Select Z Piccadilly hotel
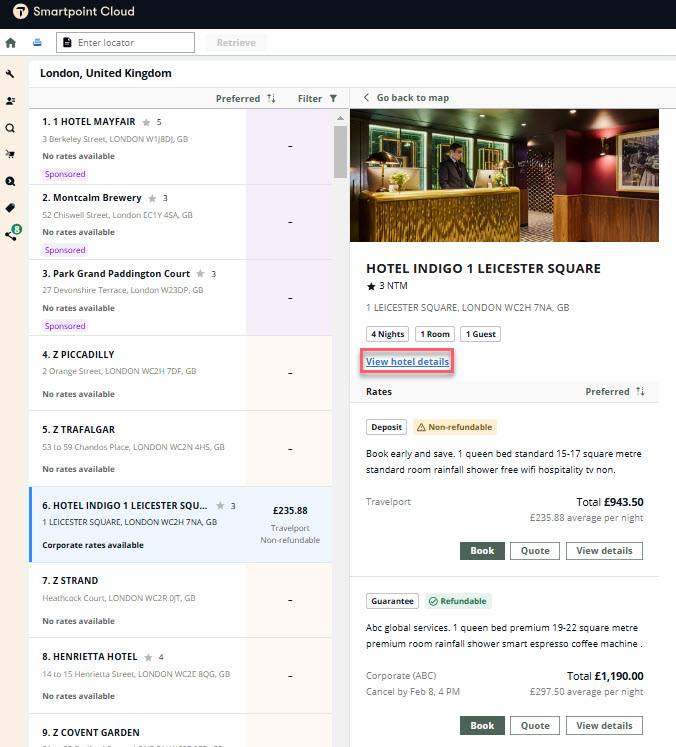 181,374
